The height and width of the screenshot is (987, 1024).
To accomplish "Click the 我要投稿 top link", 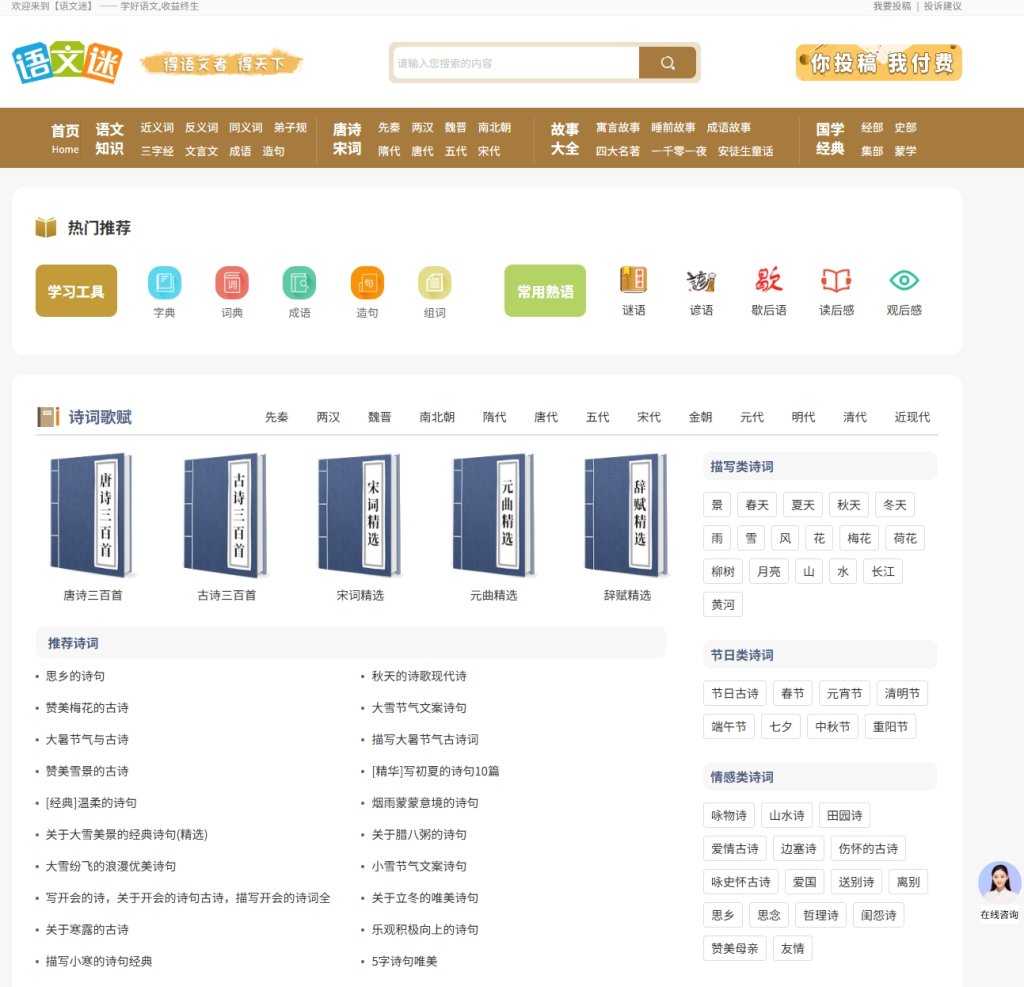I will click(x=892, y=6).
